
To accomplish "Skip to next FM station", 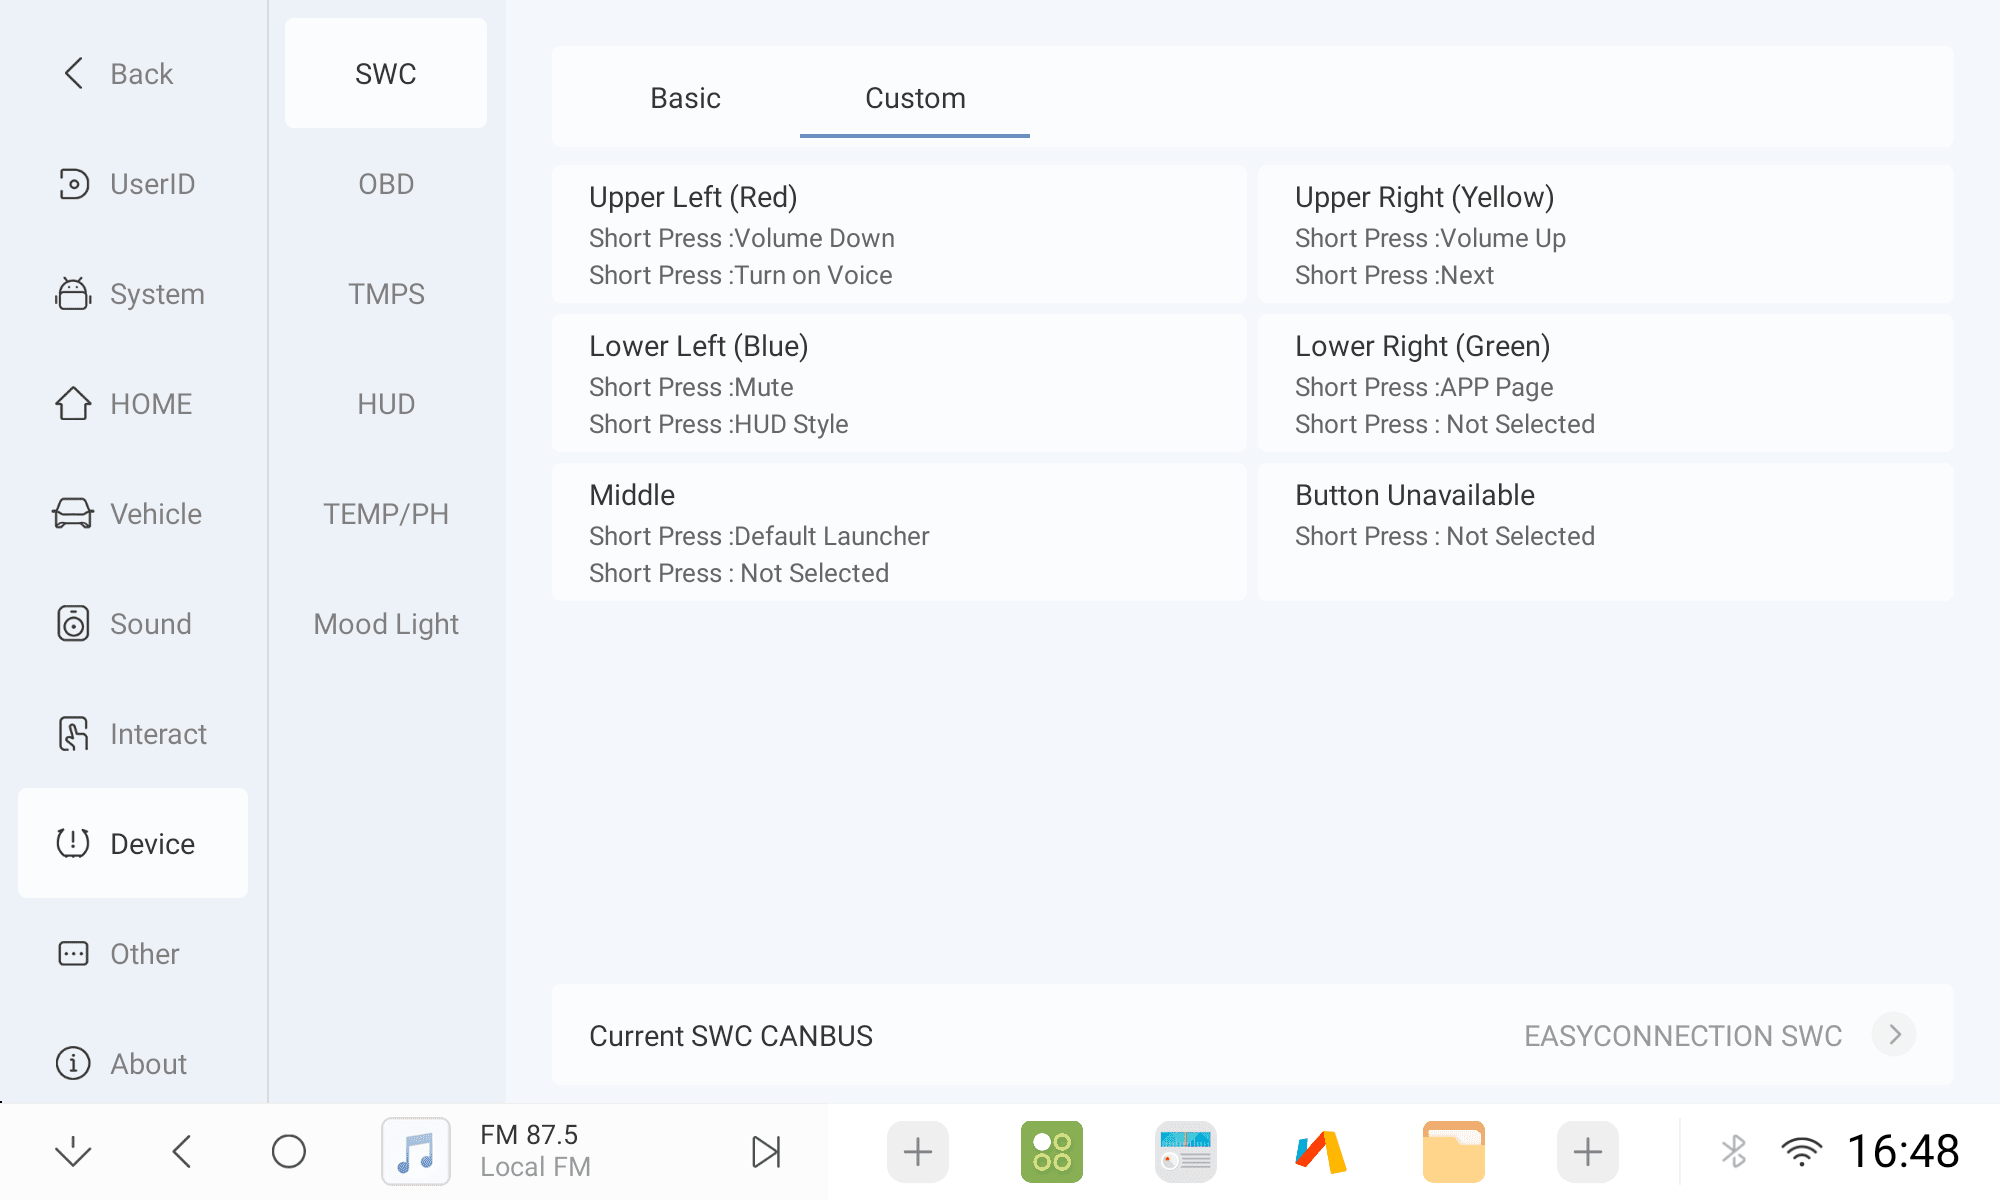I will click(766, 1151).
